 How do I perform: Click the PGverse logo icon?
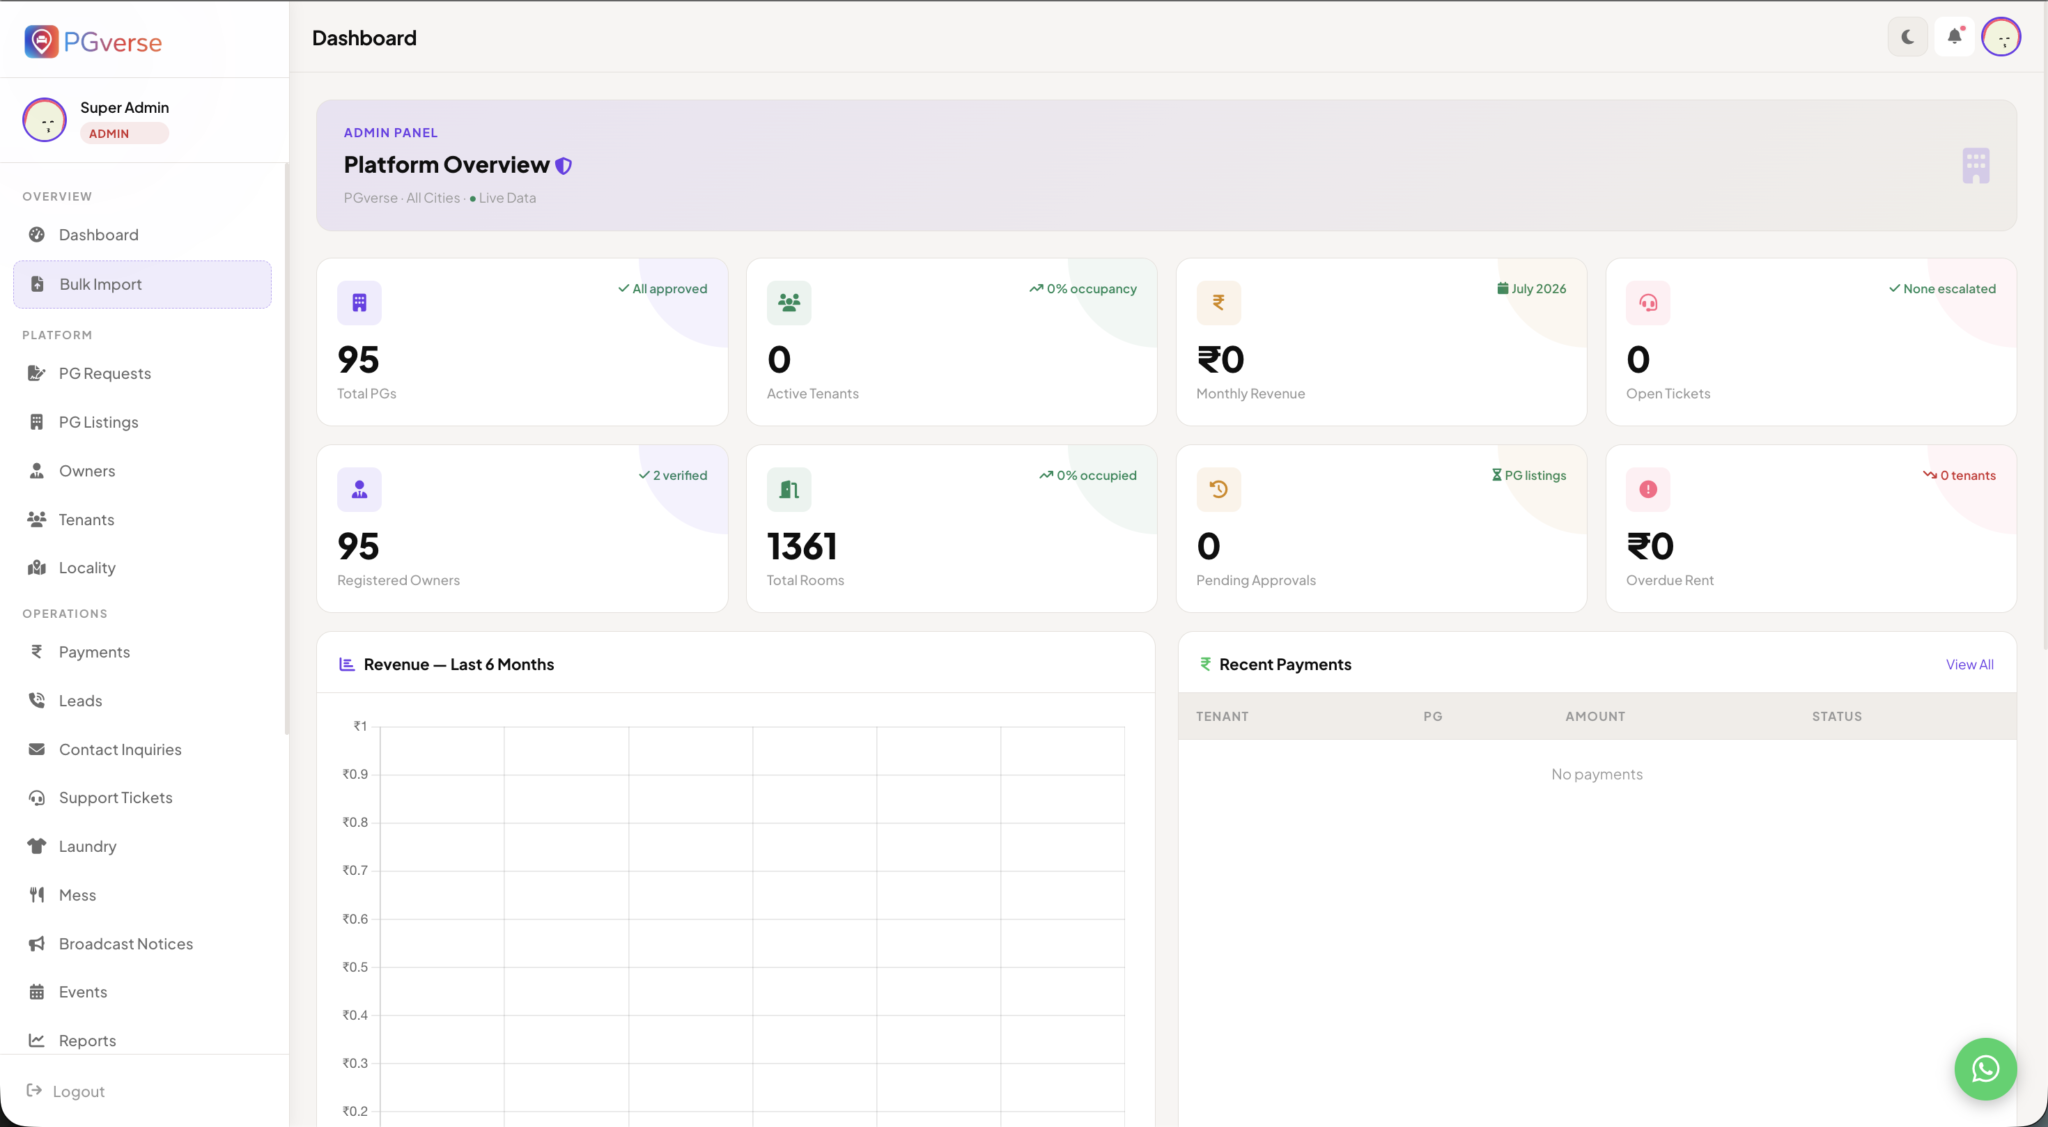41,41
